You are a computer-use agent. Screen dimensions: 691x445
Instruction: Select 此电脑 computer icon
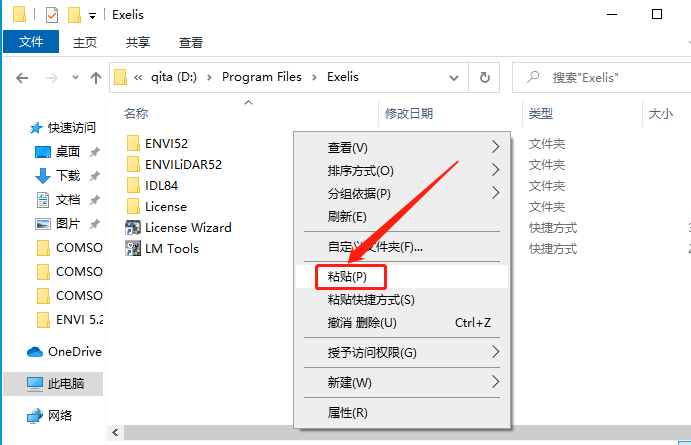pos(35,383)
